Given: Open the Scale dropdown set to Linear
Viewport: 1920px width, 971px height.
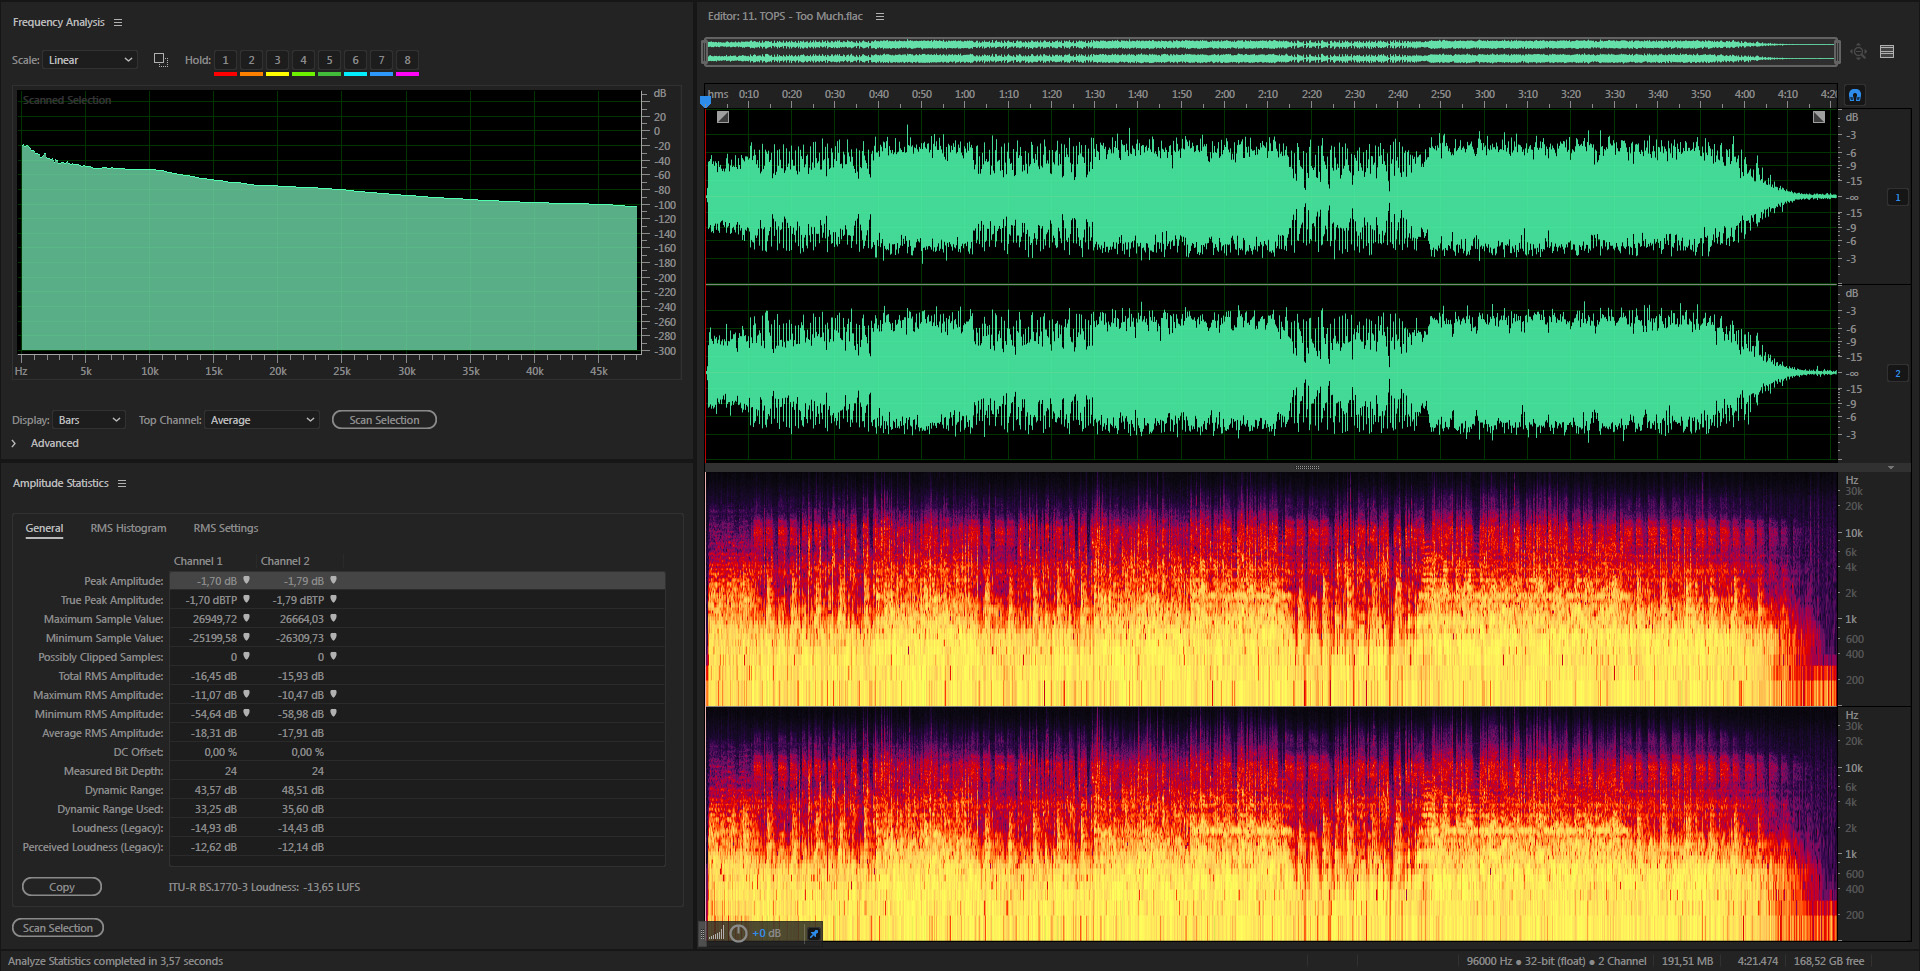Looking at the screenshot, I should click(x=90, y=60).
